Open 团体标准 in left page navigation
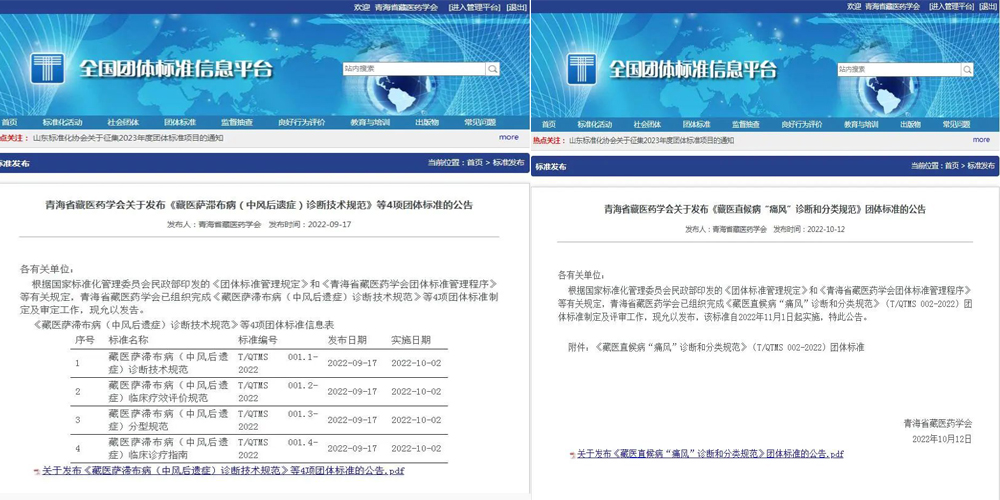This screenshot has height=500, width=1000. coord(180,122)
